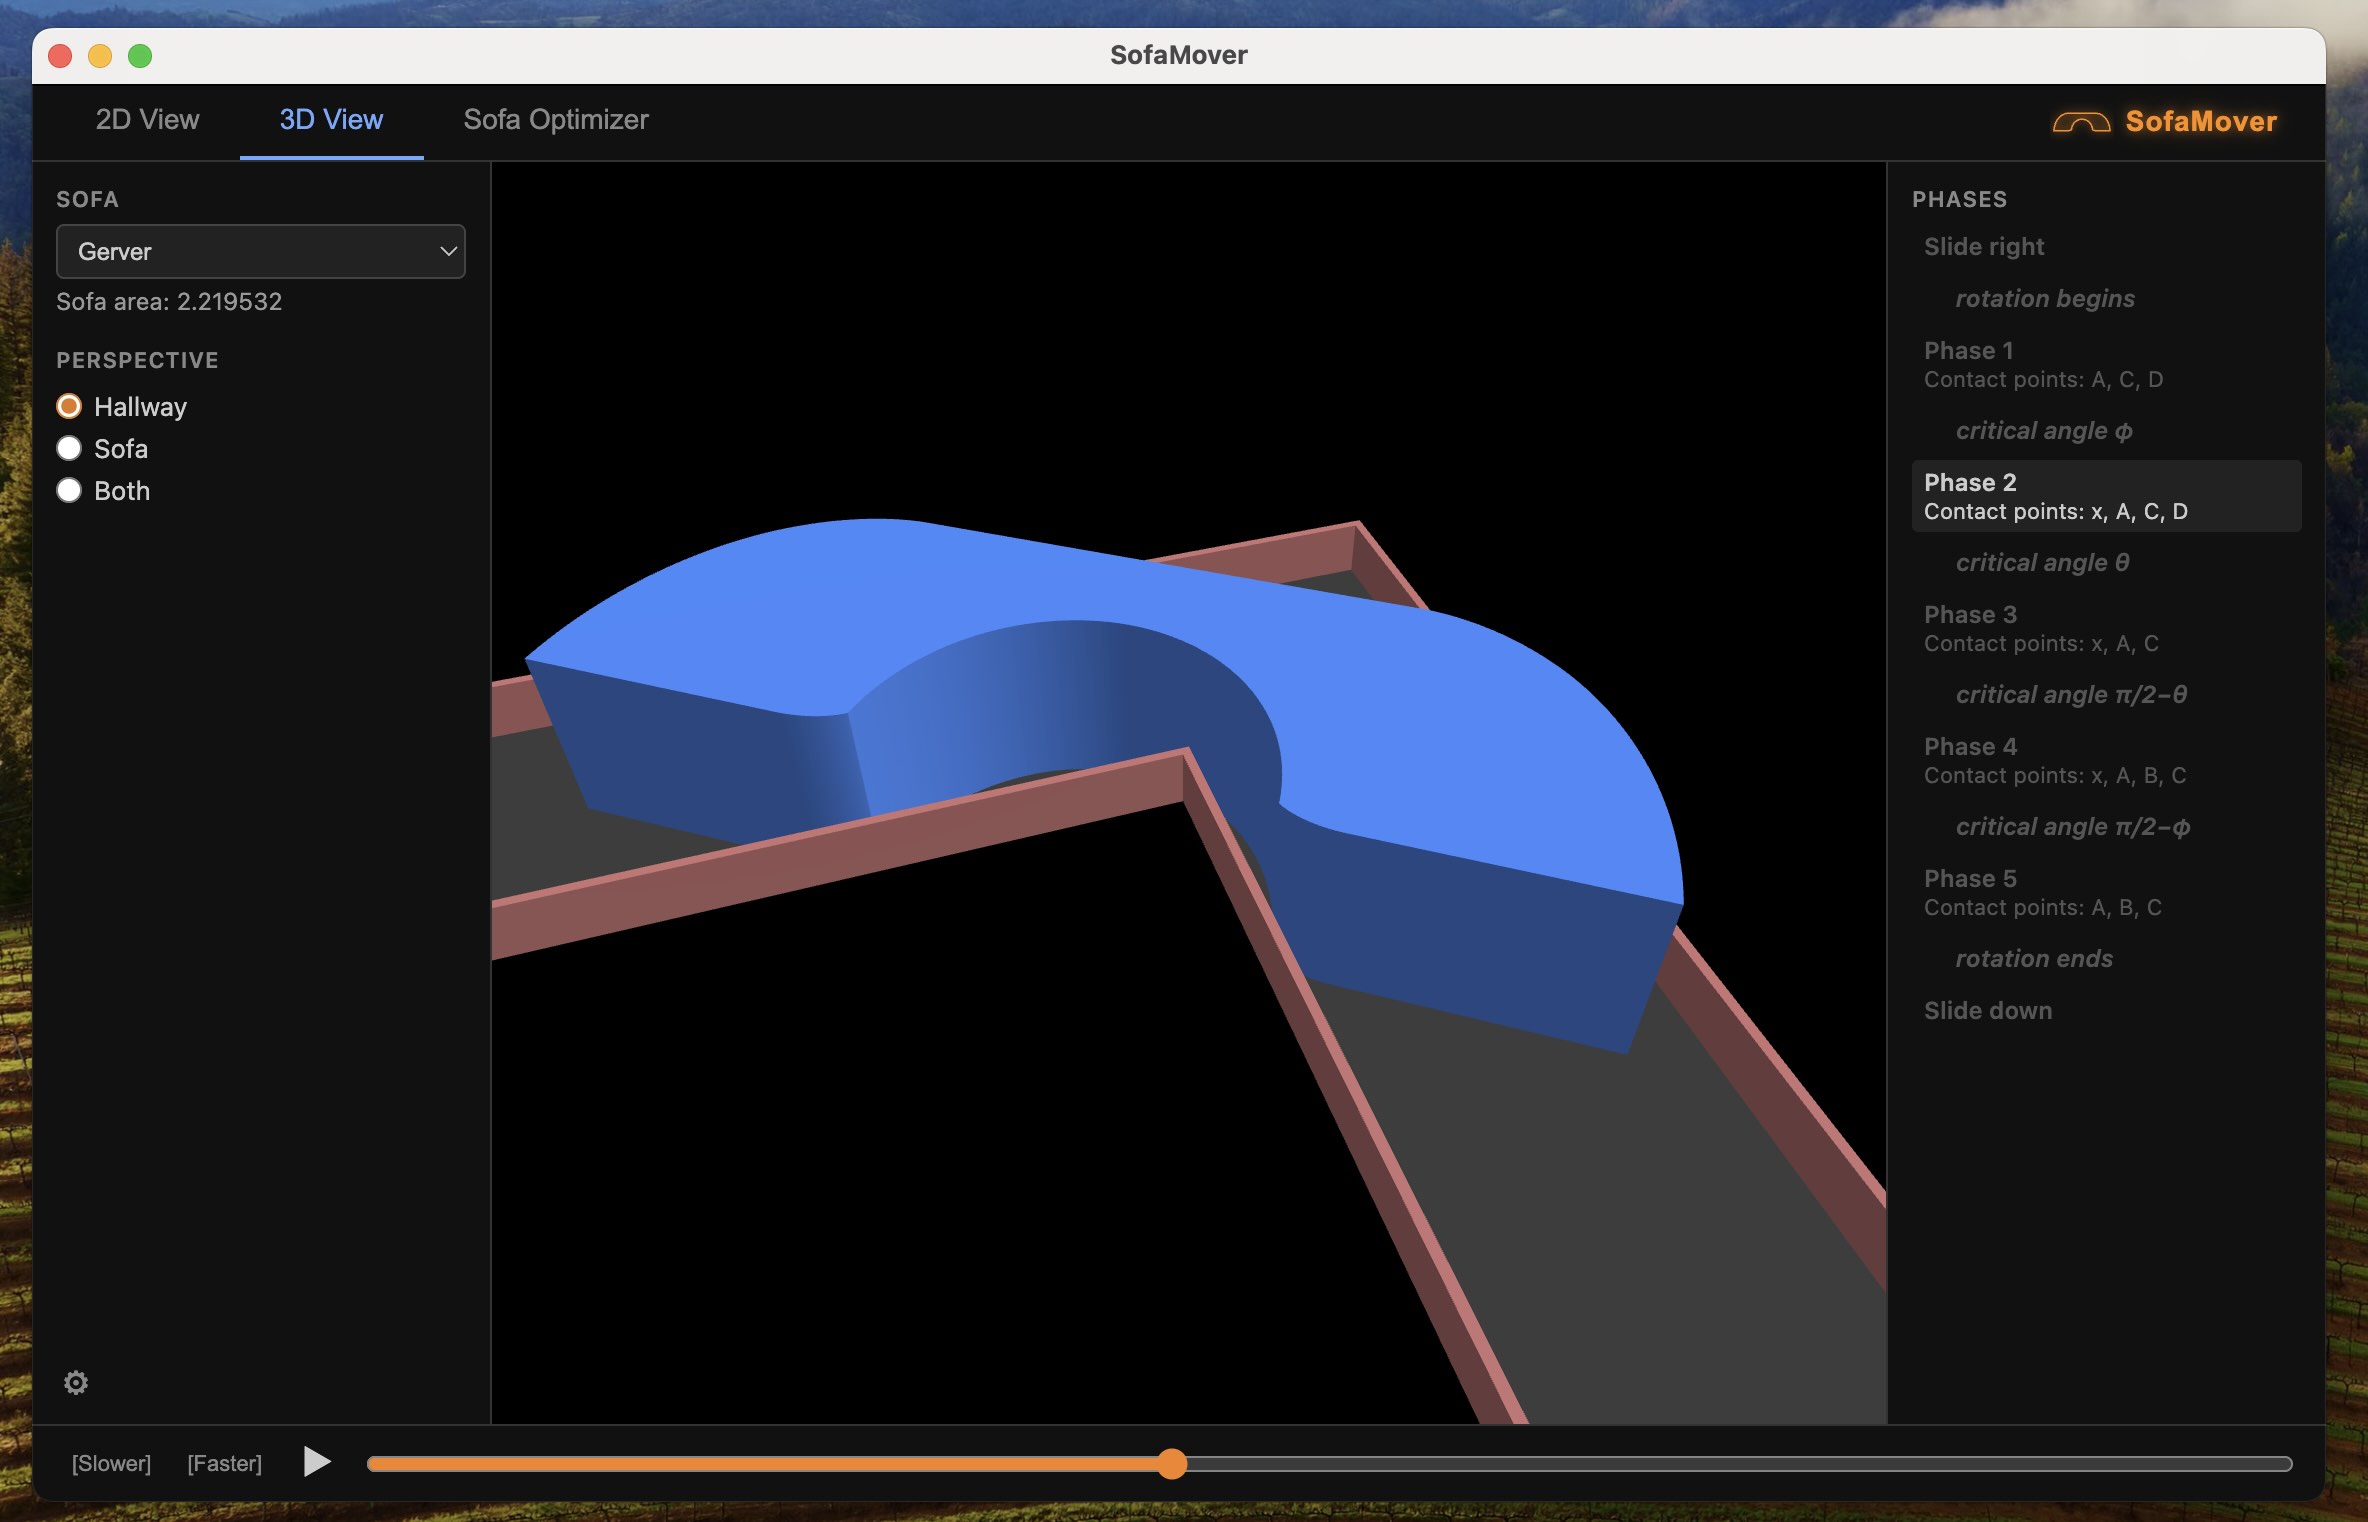Screen dimensions: 2368x1522
Task: Jump to Phase 3 entry
Action: [2106, 628]
